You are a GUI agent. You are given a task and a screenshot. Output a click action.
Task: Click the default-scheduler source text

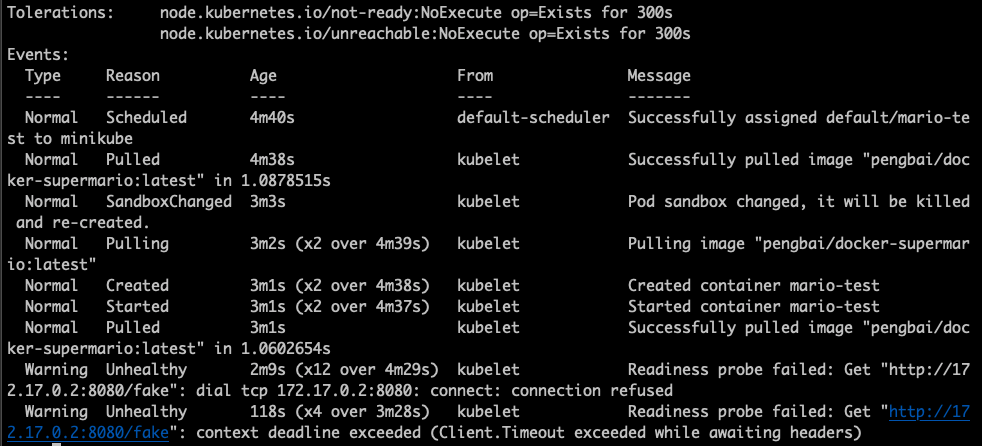[534, 118]
